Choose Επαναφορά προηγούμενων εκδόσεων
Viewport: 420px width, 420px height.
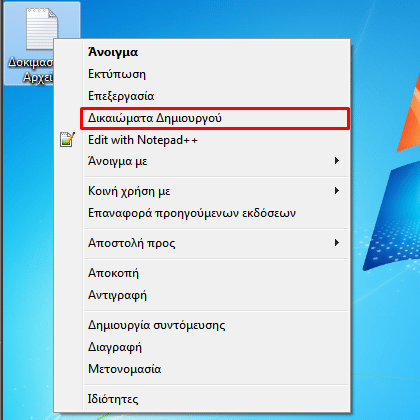(x=192, y=213)
